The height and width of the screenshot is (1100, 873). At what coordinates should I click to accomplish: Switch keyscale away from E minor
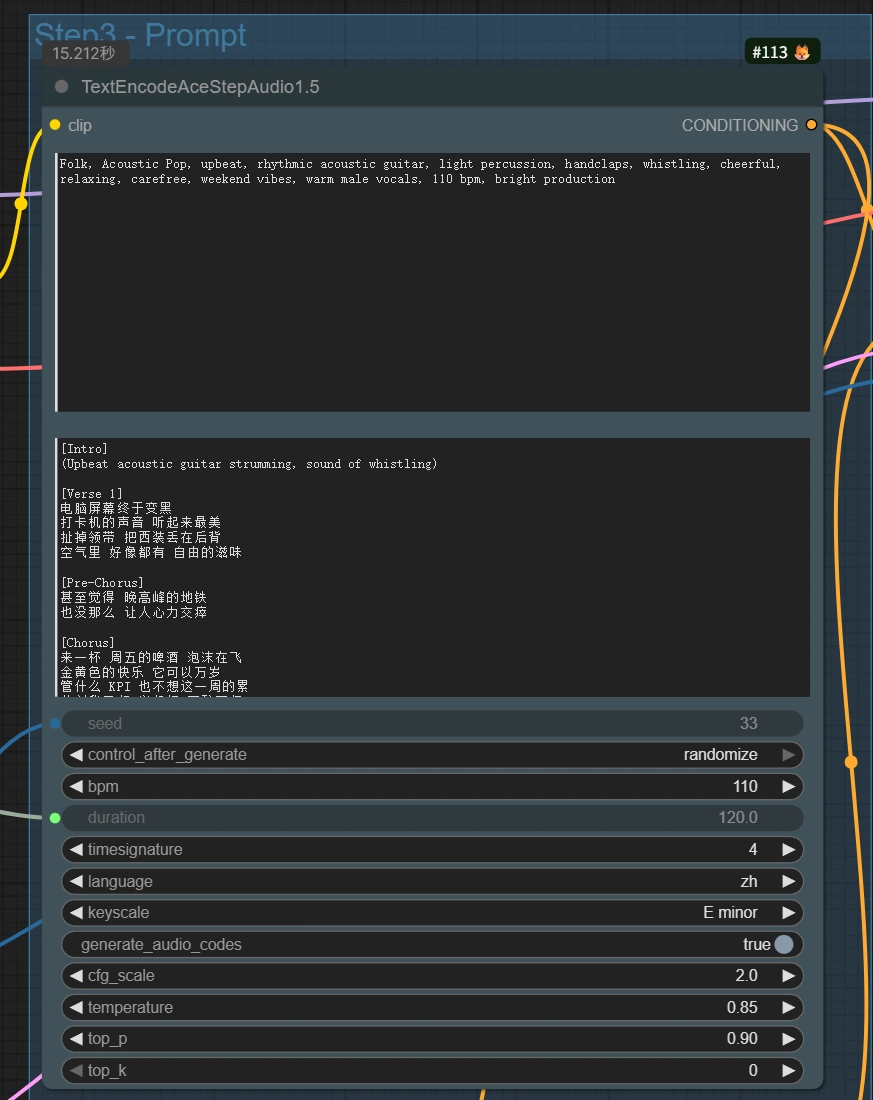pos(789,912)
